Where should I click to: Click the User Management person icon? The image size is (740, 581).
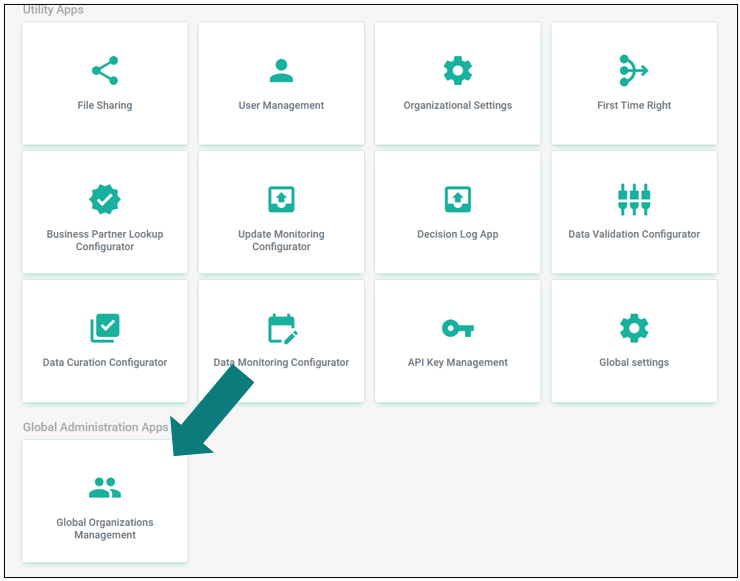coord(281,71)
